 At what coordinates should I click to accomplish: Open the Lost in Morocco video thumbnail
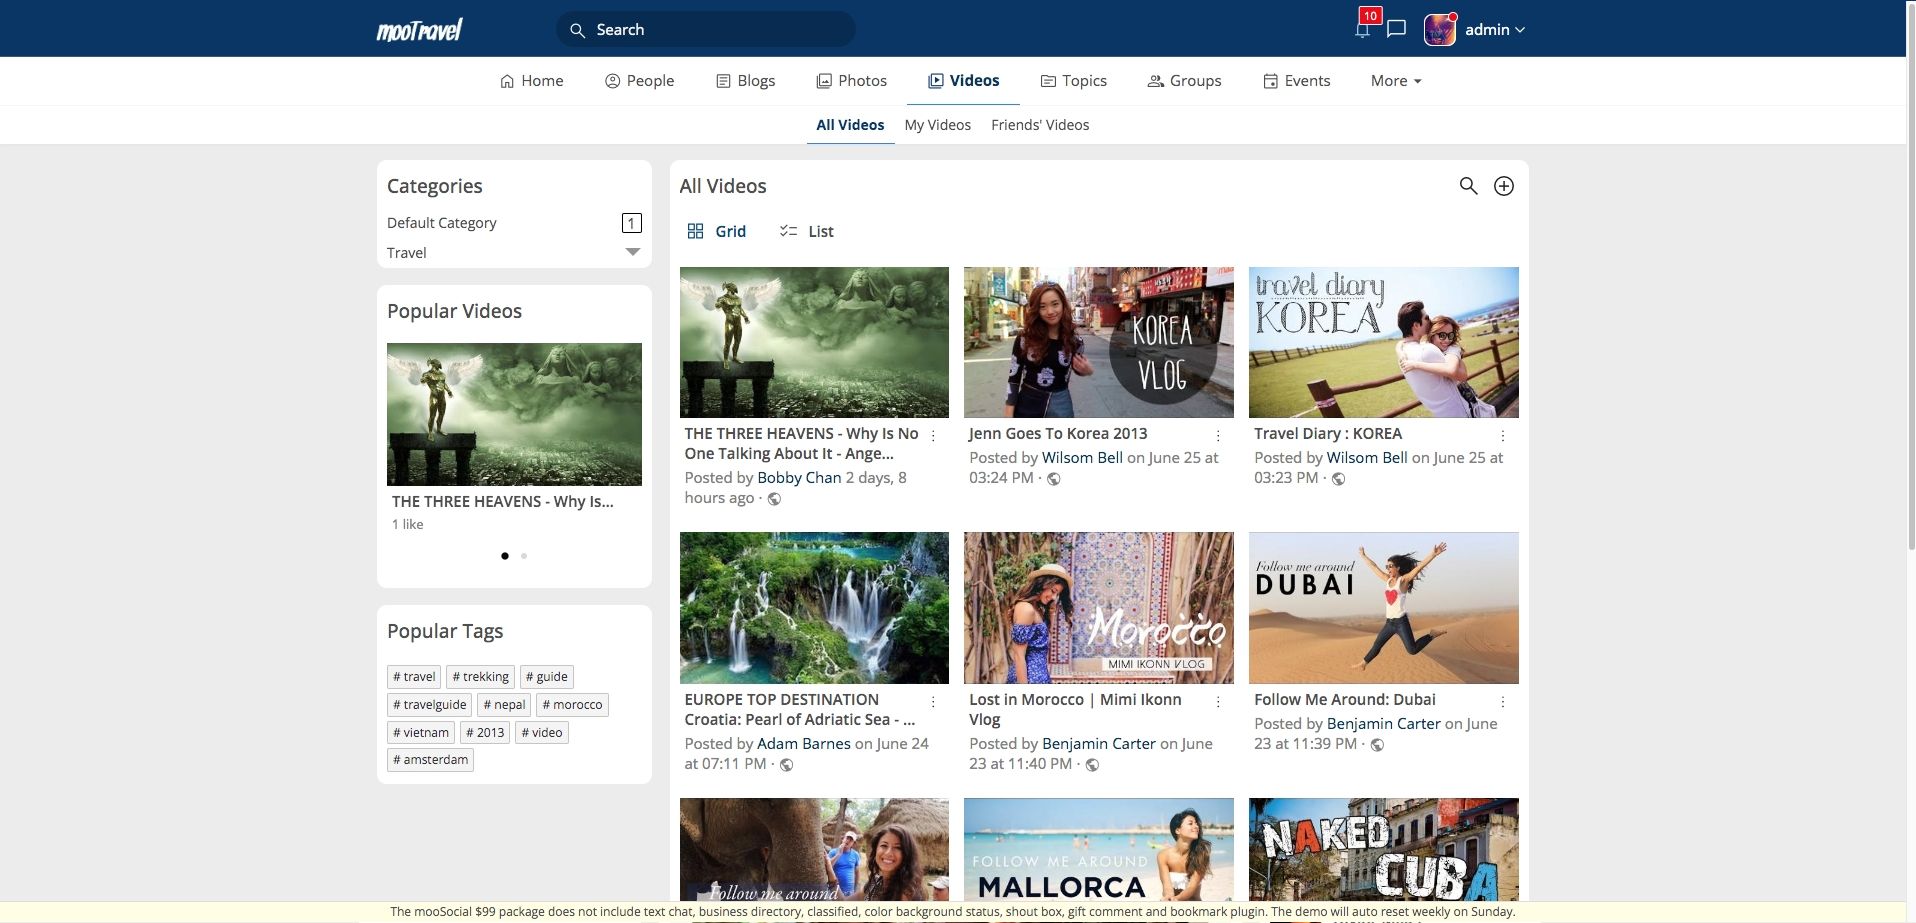point(1098,608)
